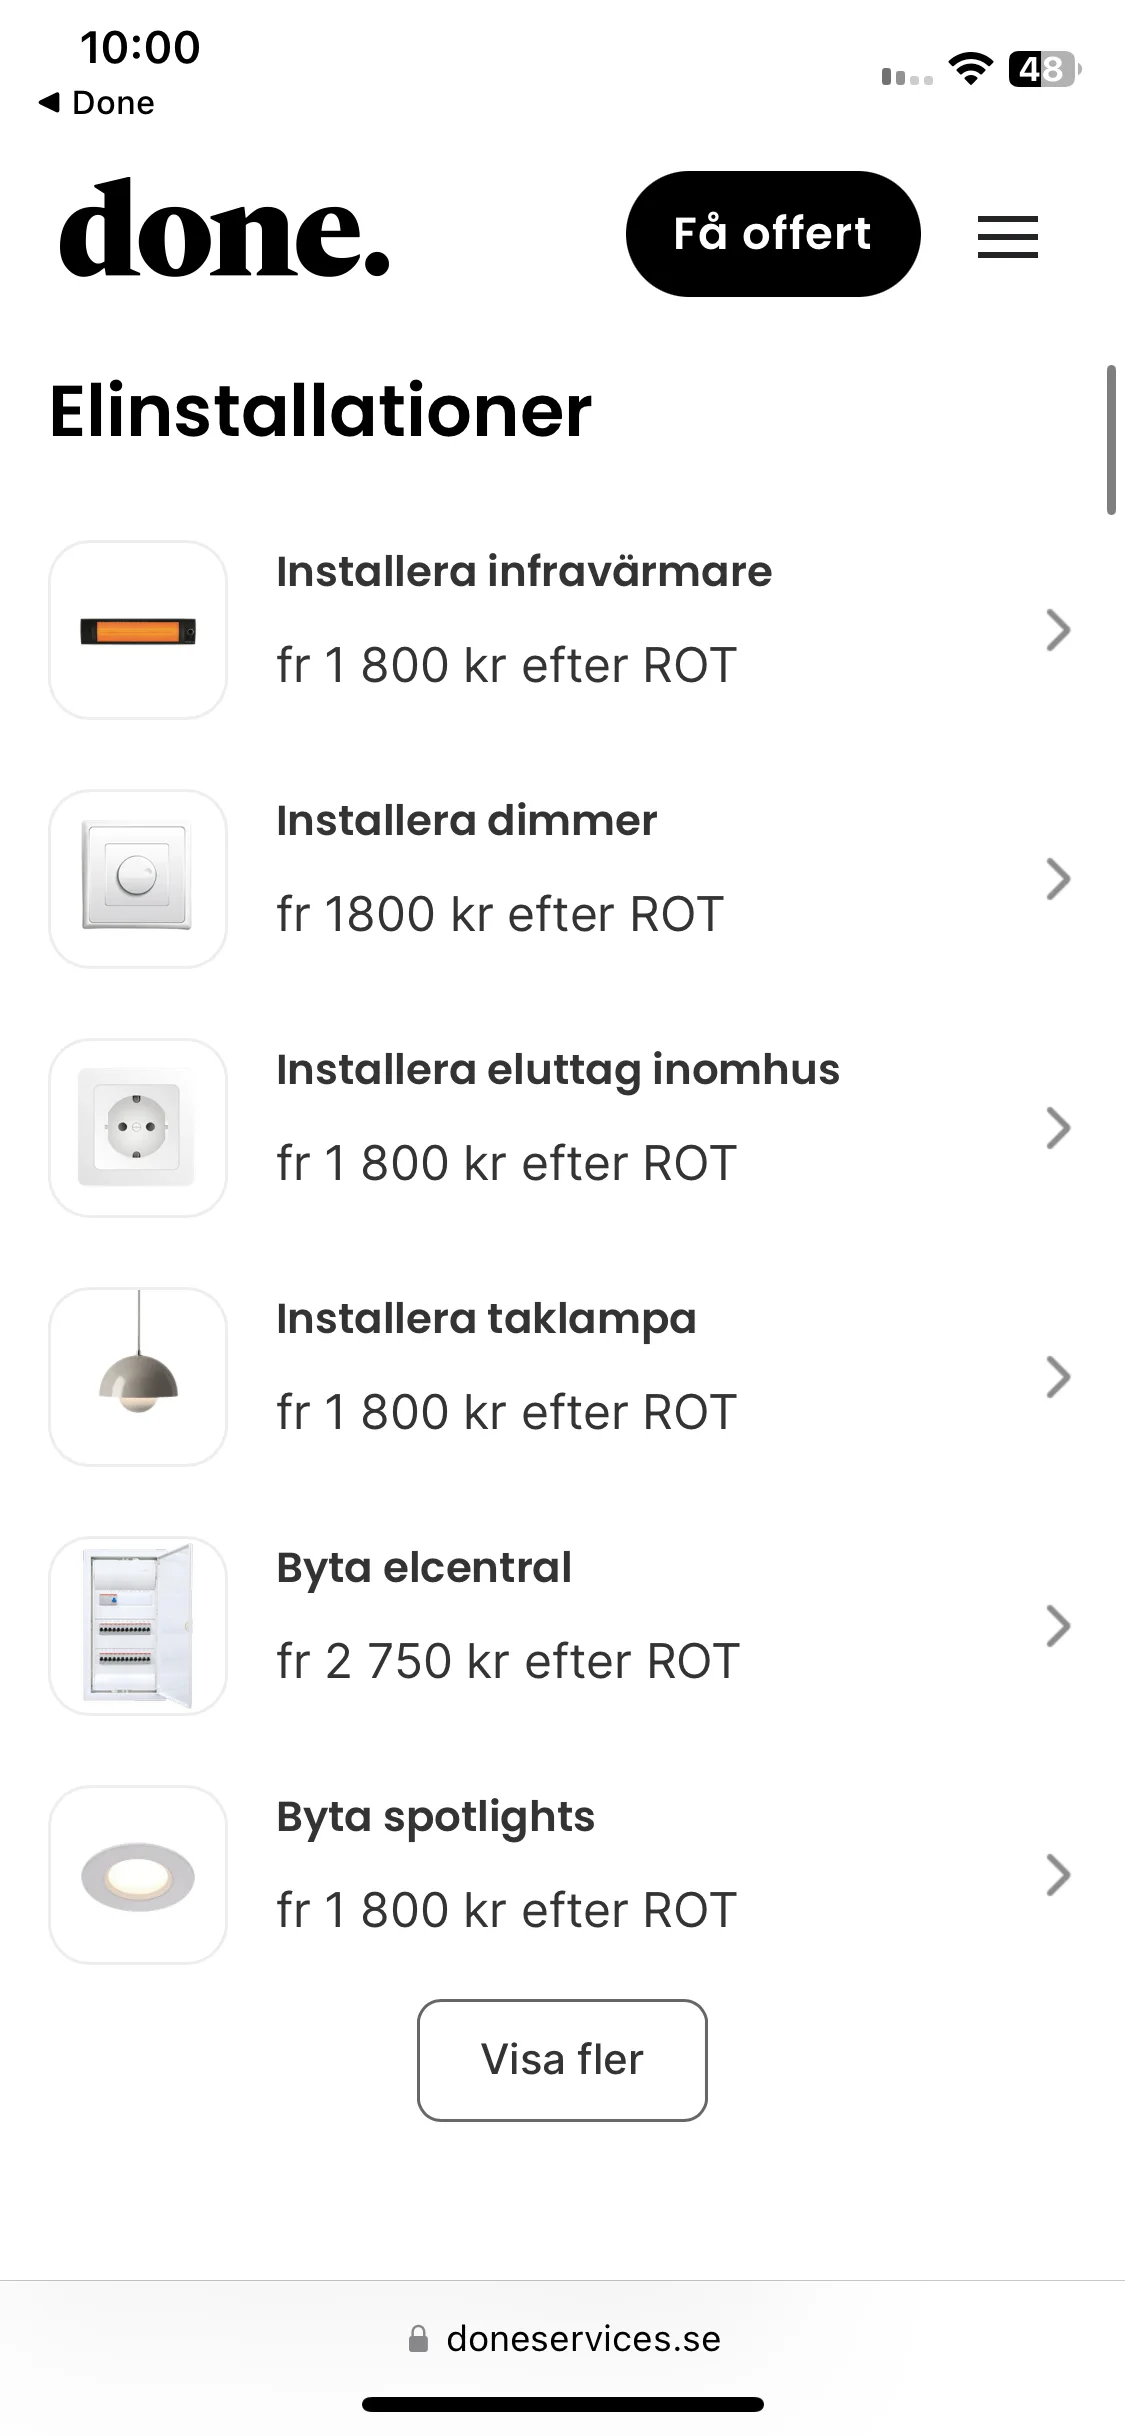This screenshot has width=1125, height=2436.
Task: Show more services with Visa fler
Action: pos(562,2060)
